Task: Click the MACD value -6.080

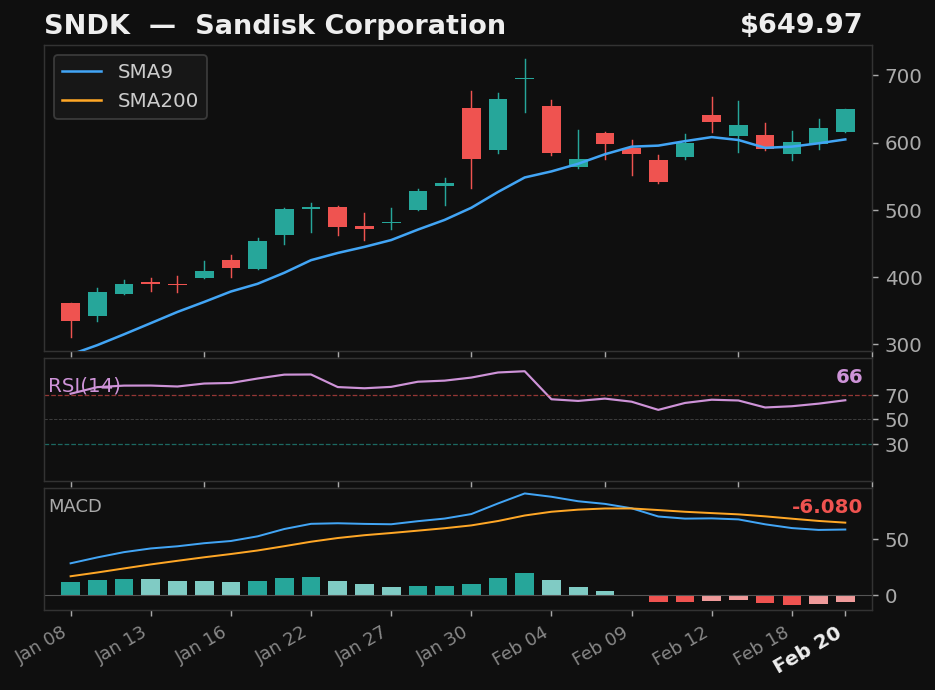Action: (827, 506)
